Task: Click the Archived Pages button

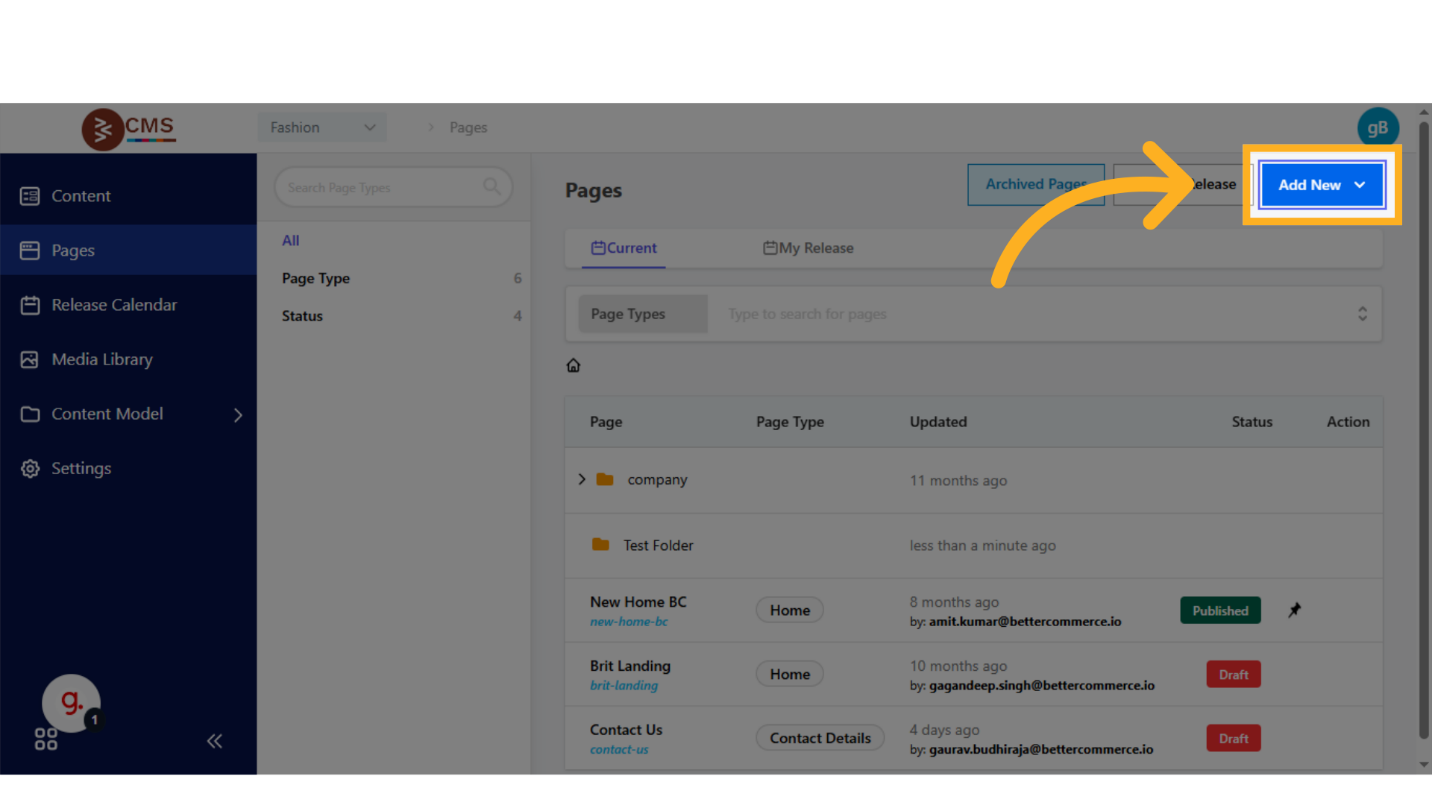Action: tap(1035, 184)
